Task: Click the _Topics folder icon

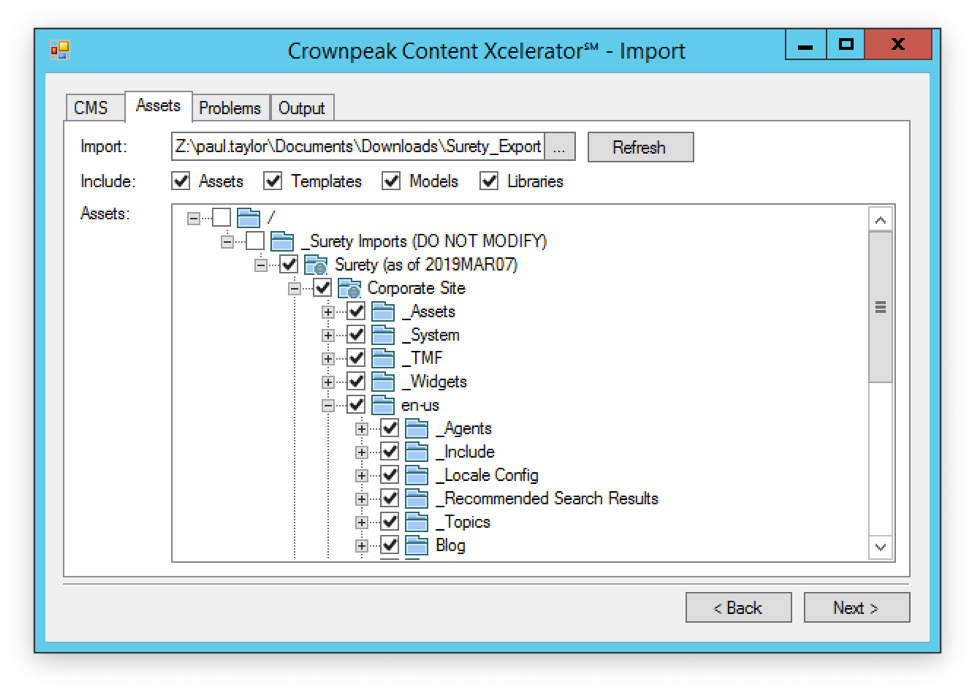Action: [x=416, y=522]
